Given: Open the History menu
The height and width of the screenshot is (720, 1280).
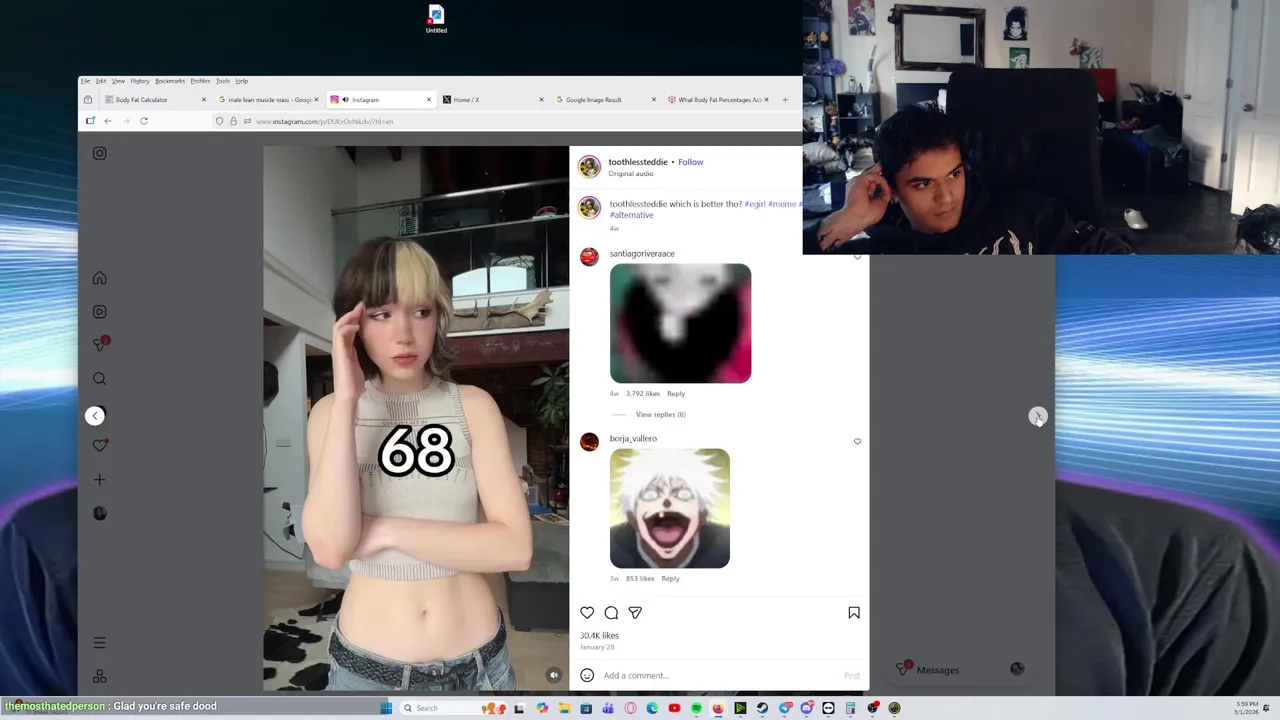Looking at the screenshot, I should click(140, 81).
